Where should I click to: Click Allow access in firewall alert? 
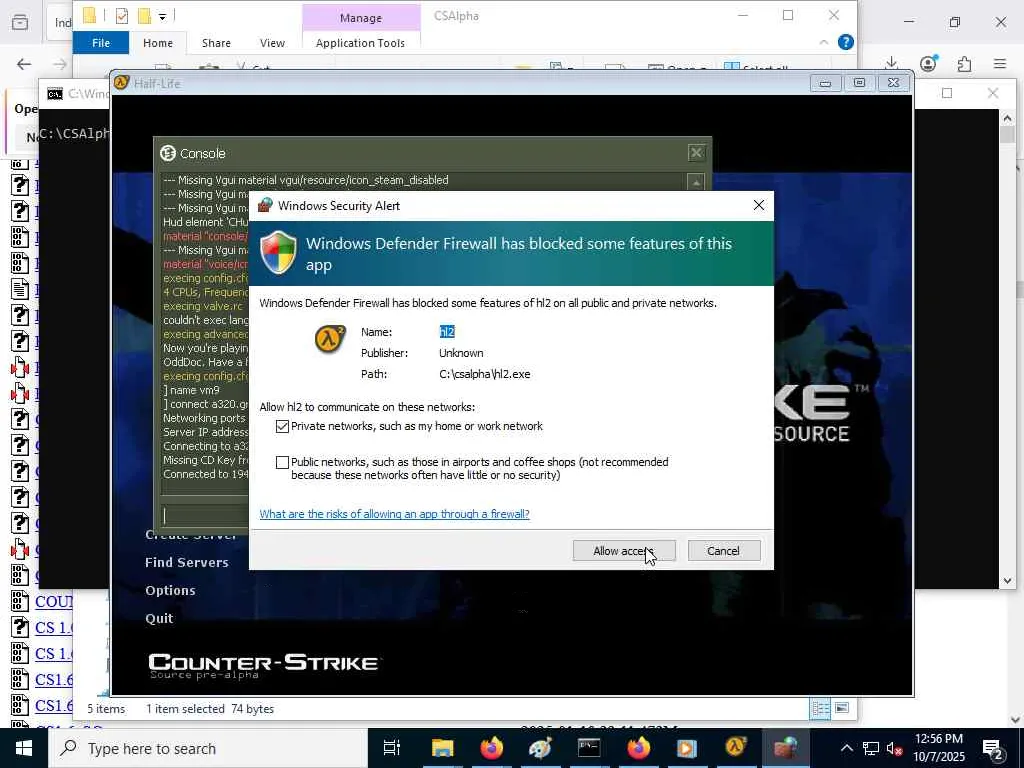[624, 551]
